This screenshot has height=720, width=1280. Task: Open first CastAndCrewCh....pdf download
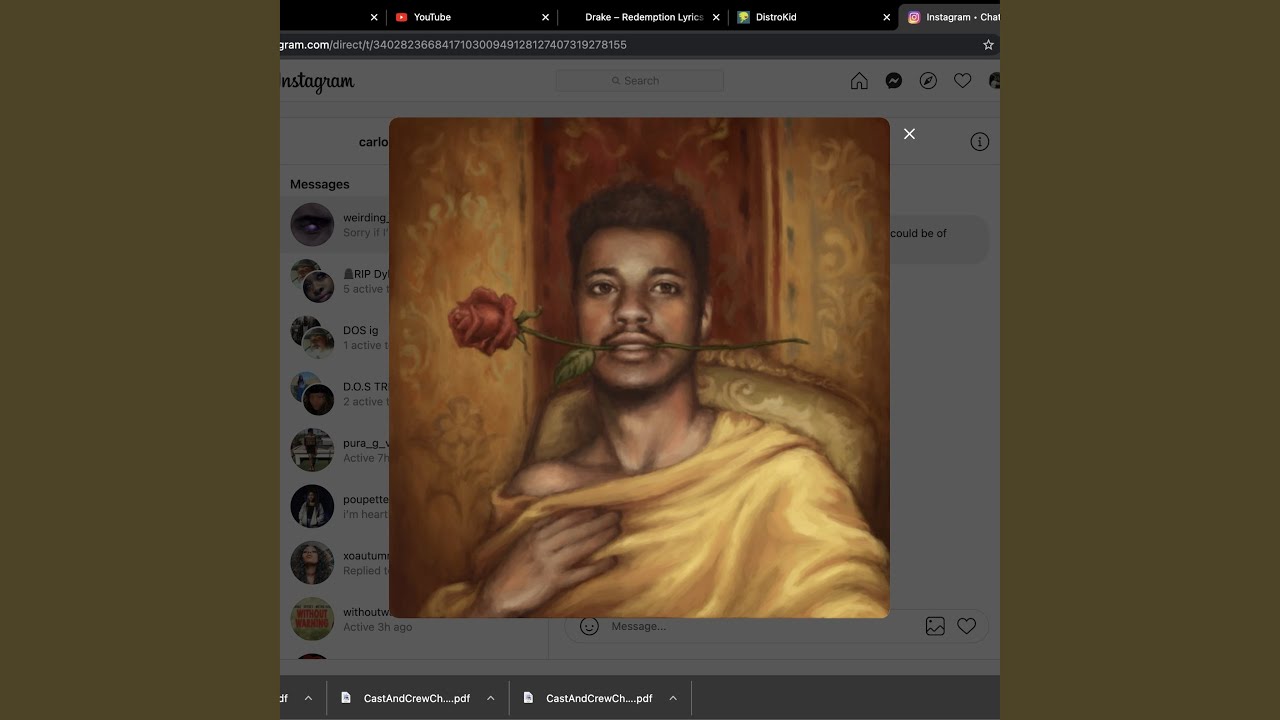point(406,698)
